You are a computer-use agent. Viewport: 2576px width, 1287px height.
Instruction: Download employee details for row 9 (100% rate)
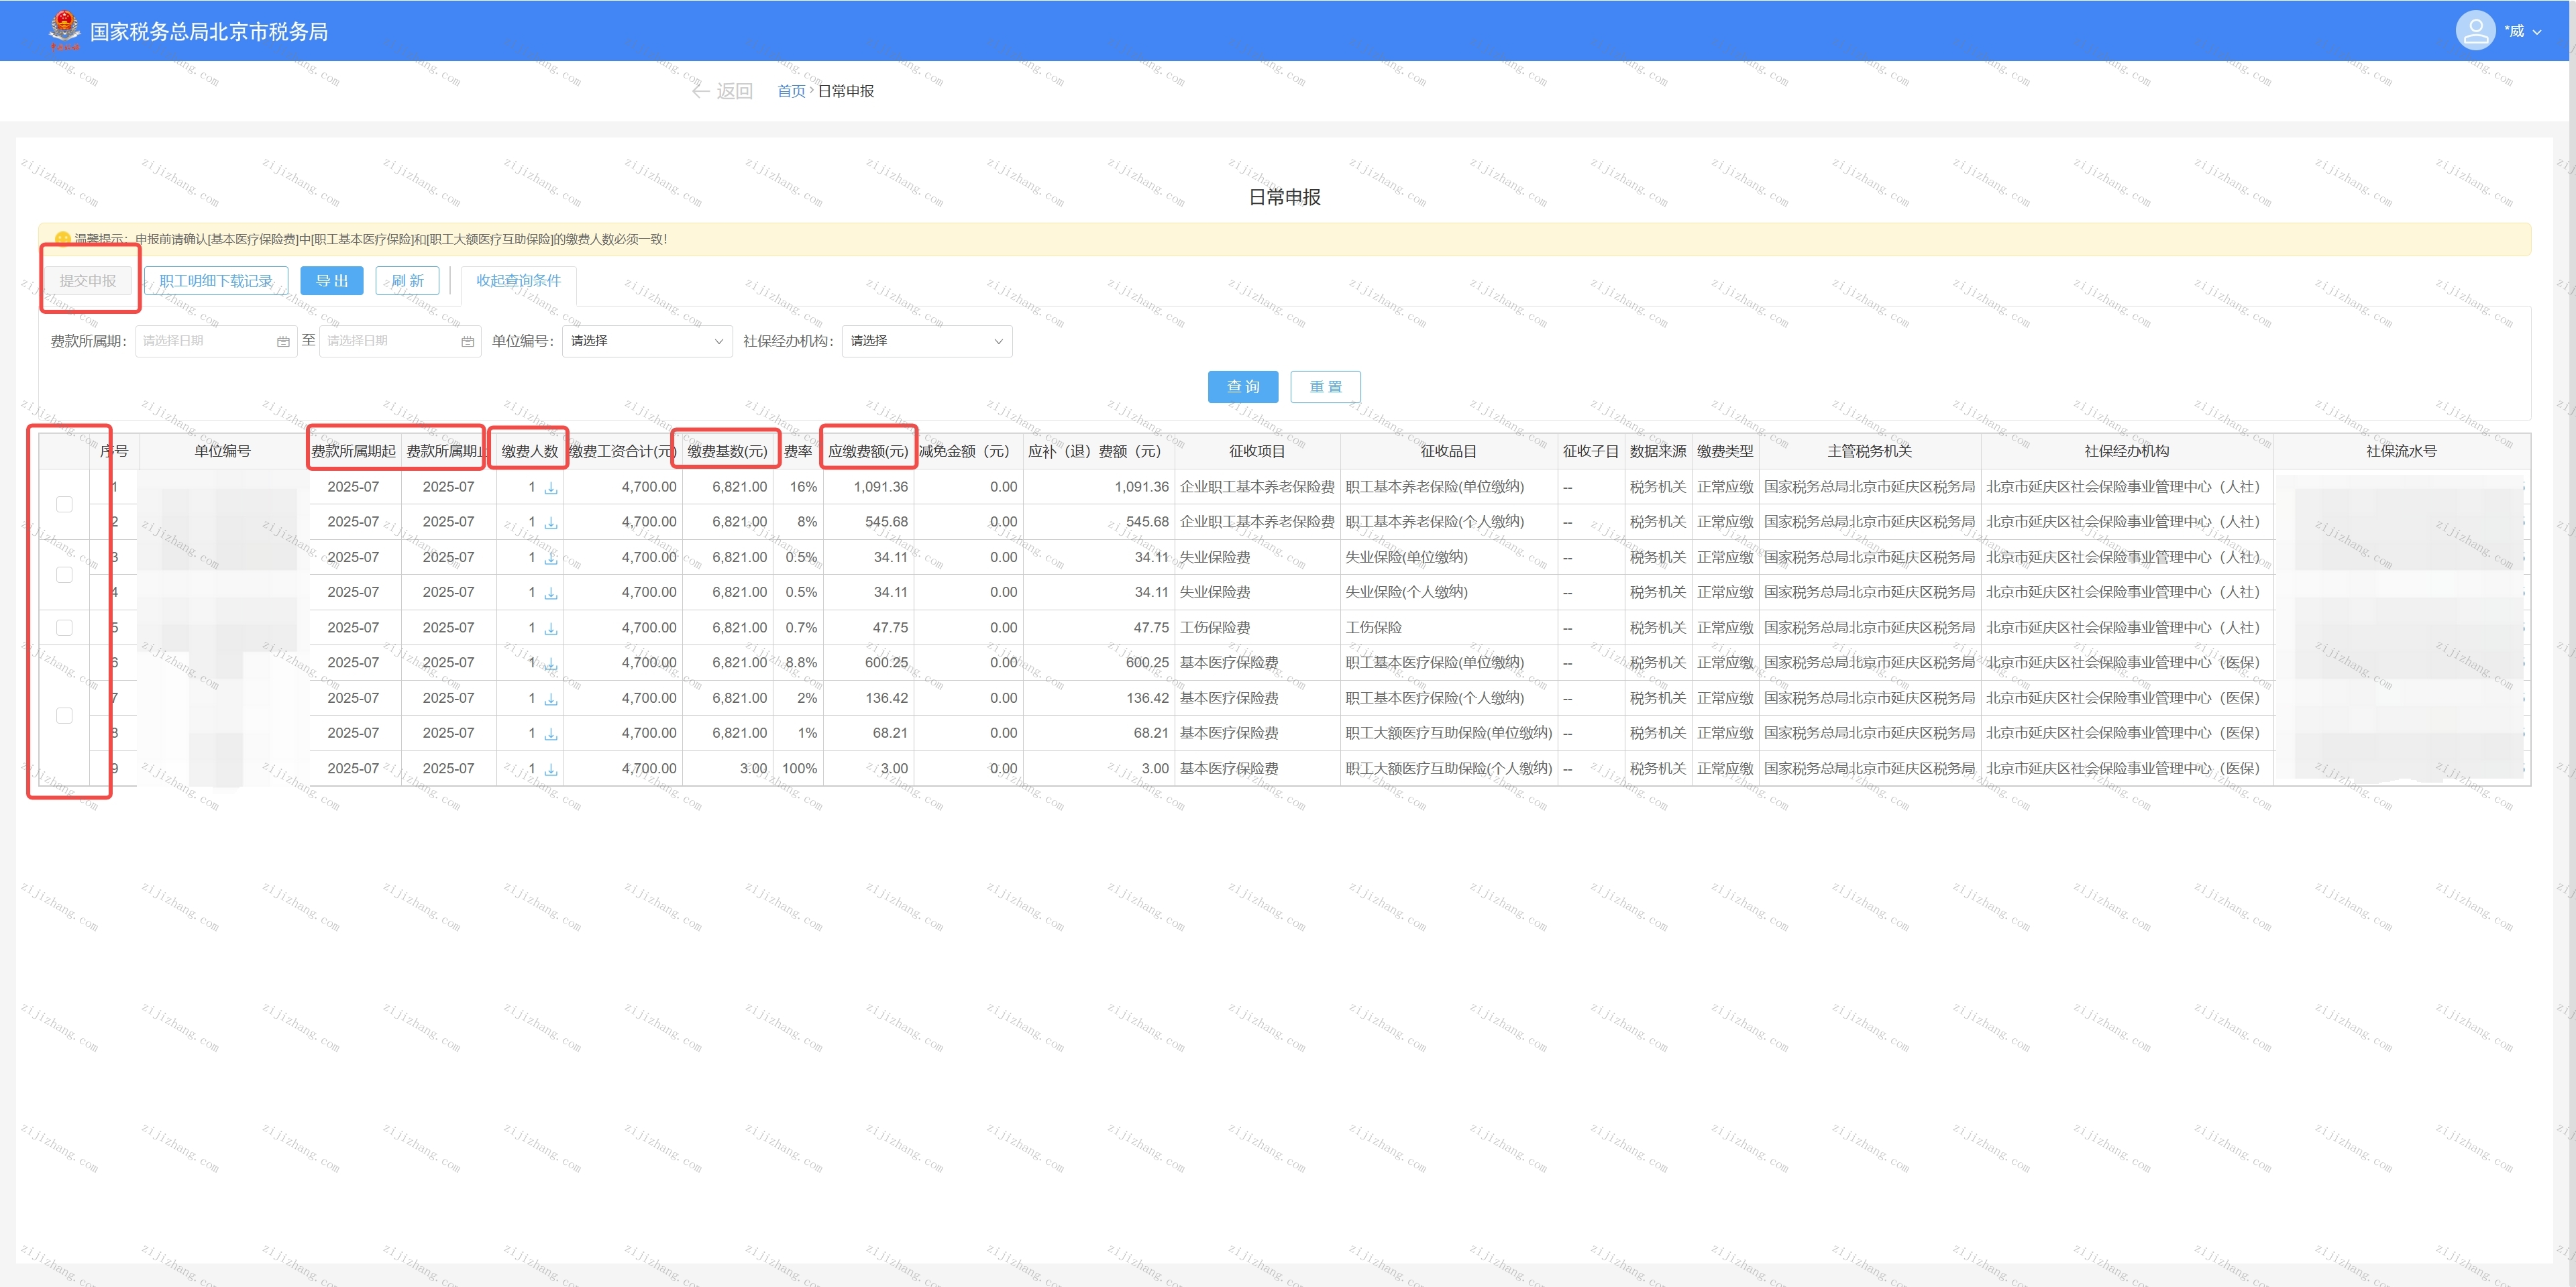click(551, 770)
